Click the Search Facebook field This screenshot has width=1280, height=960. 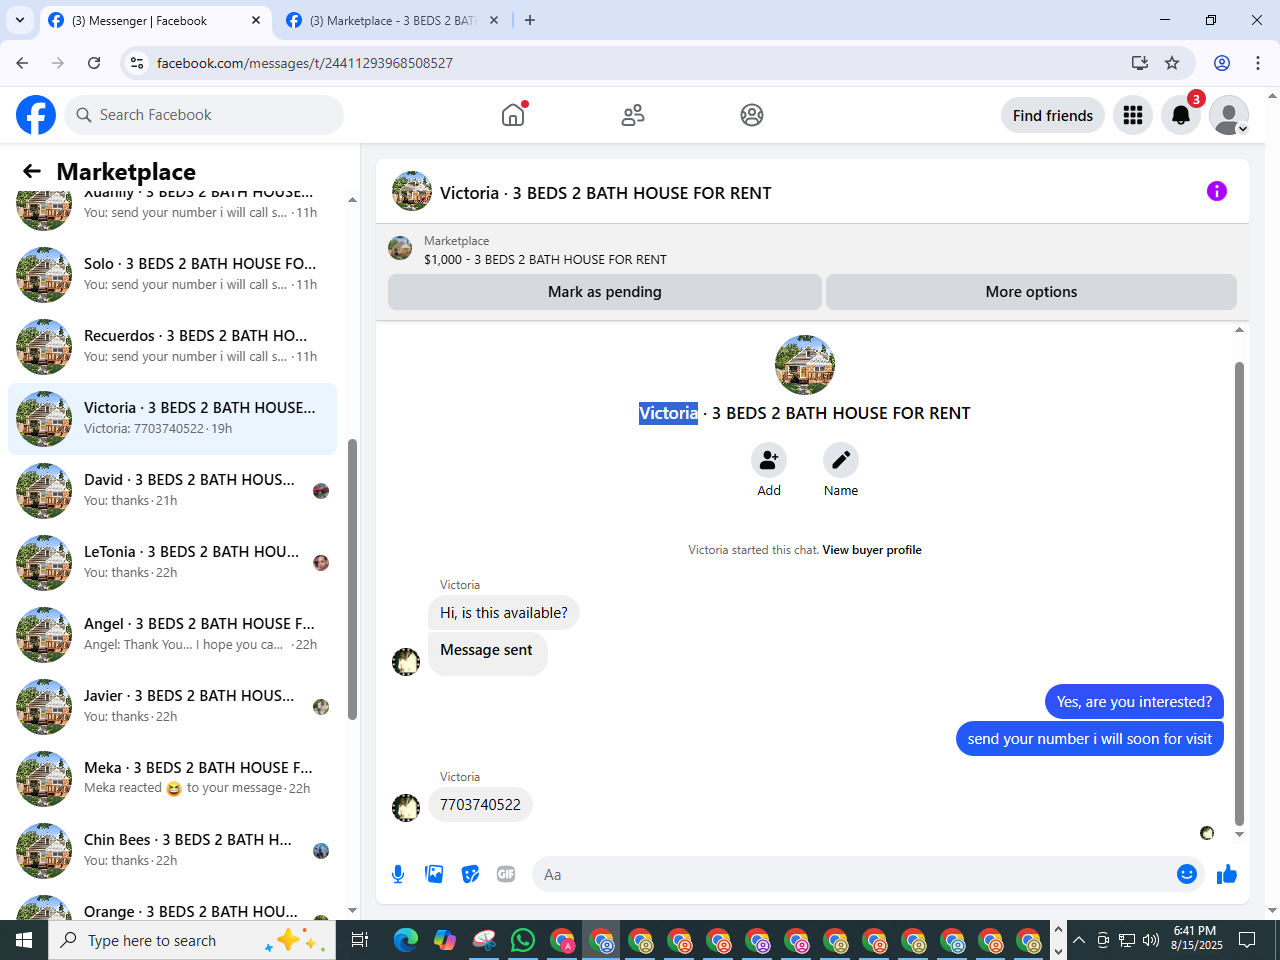coord(204,115)
